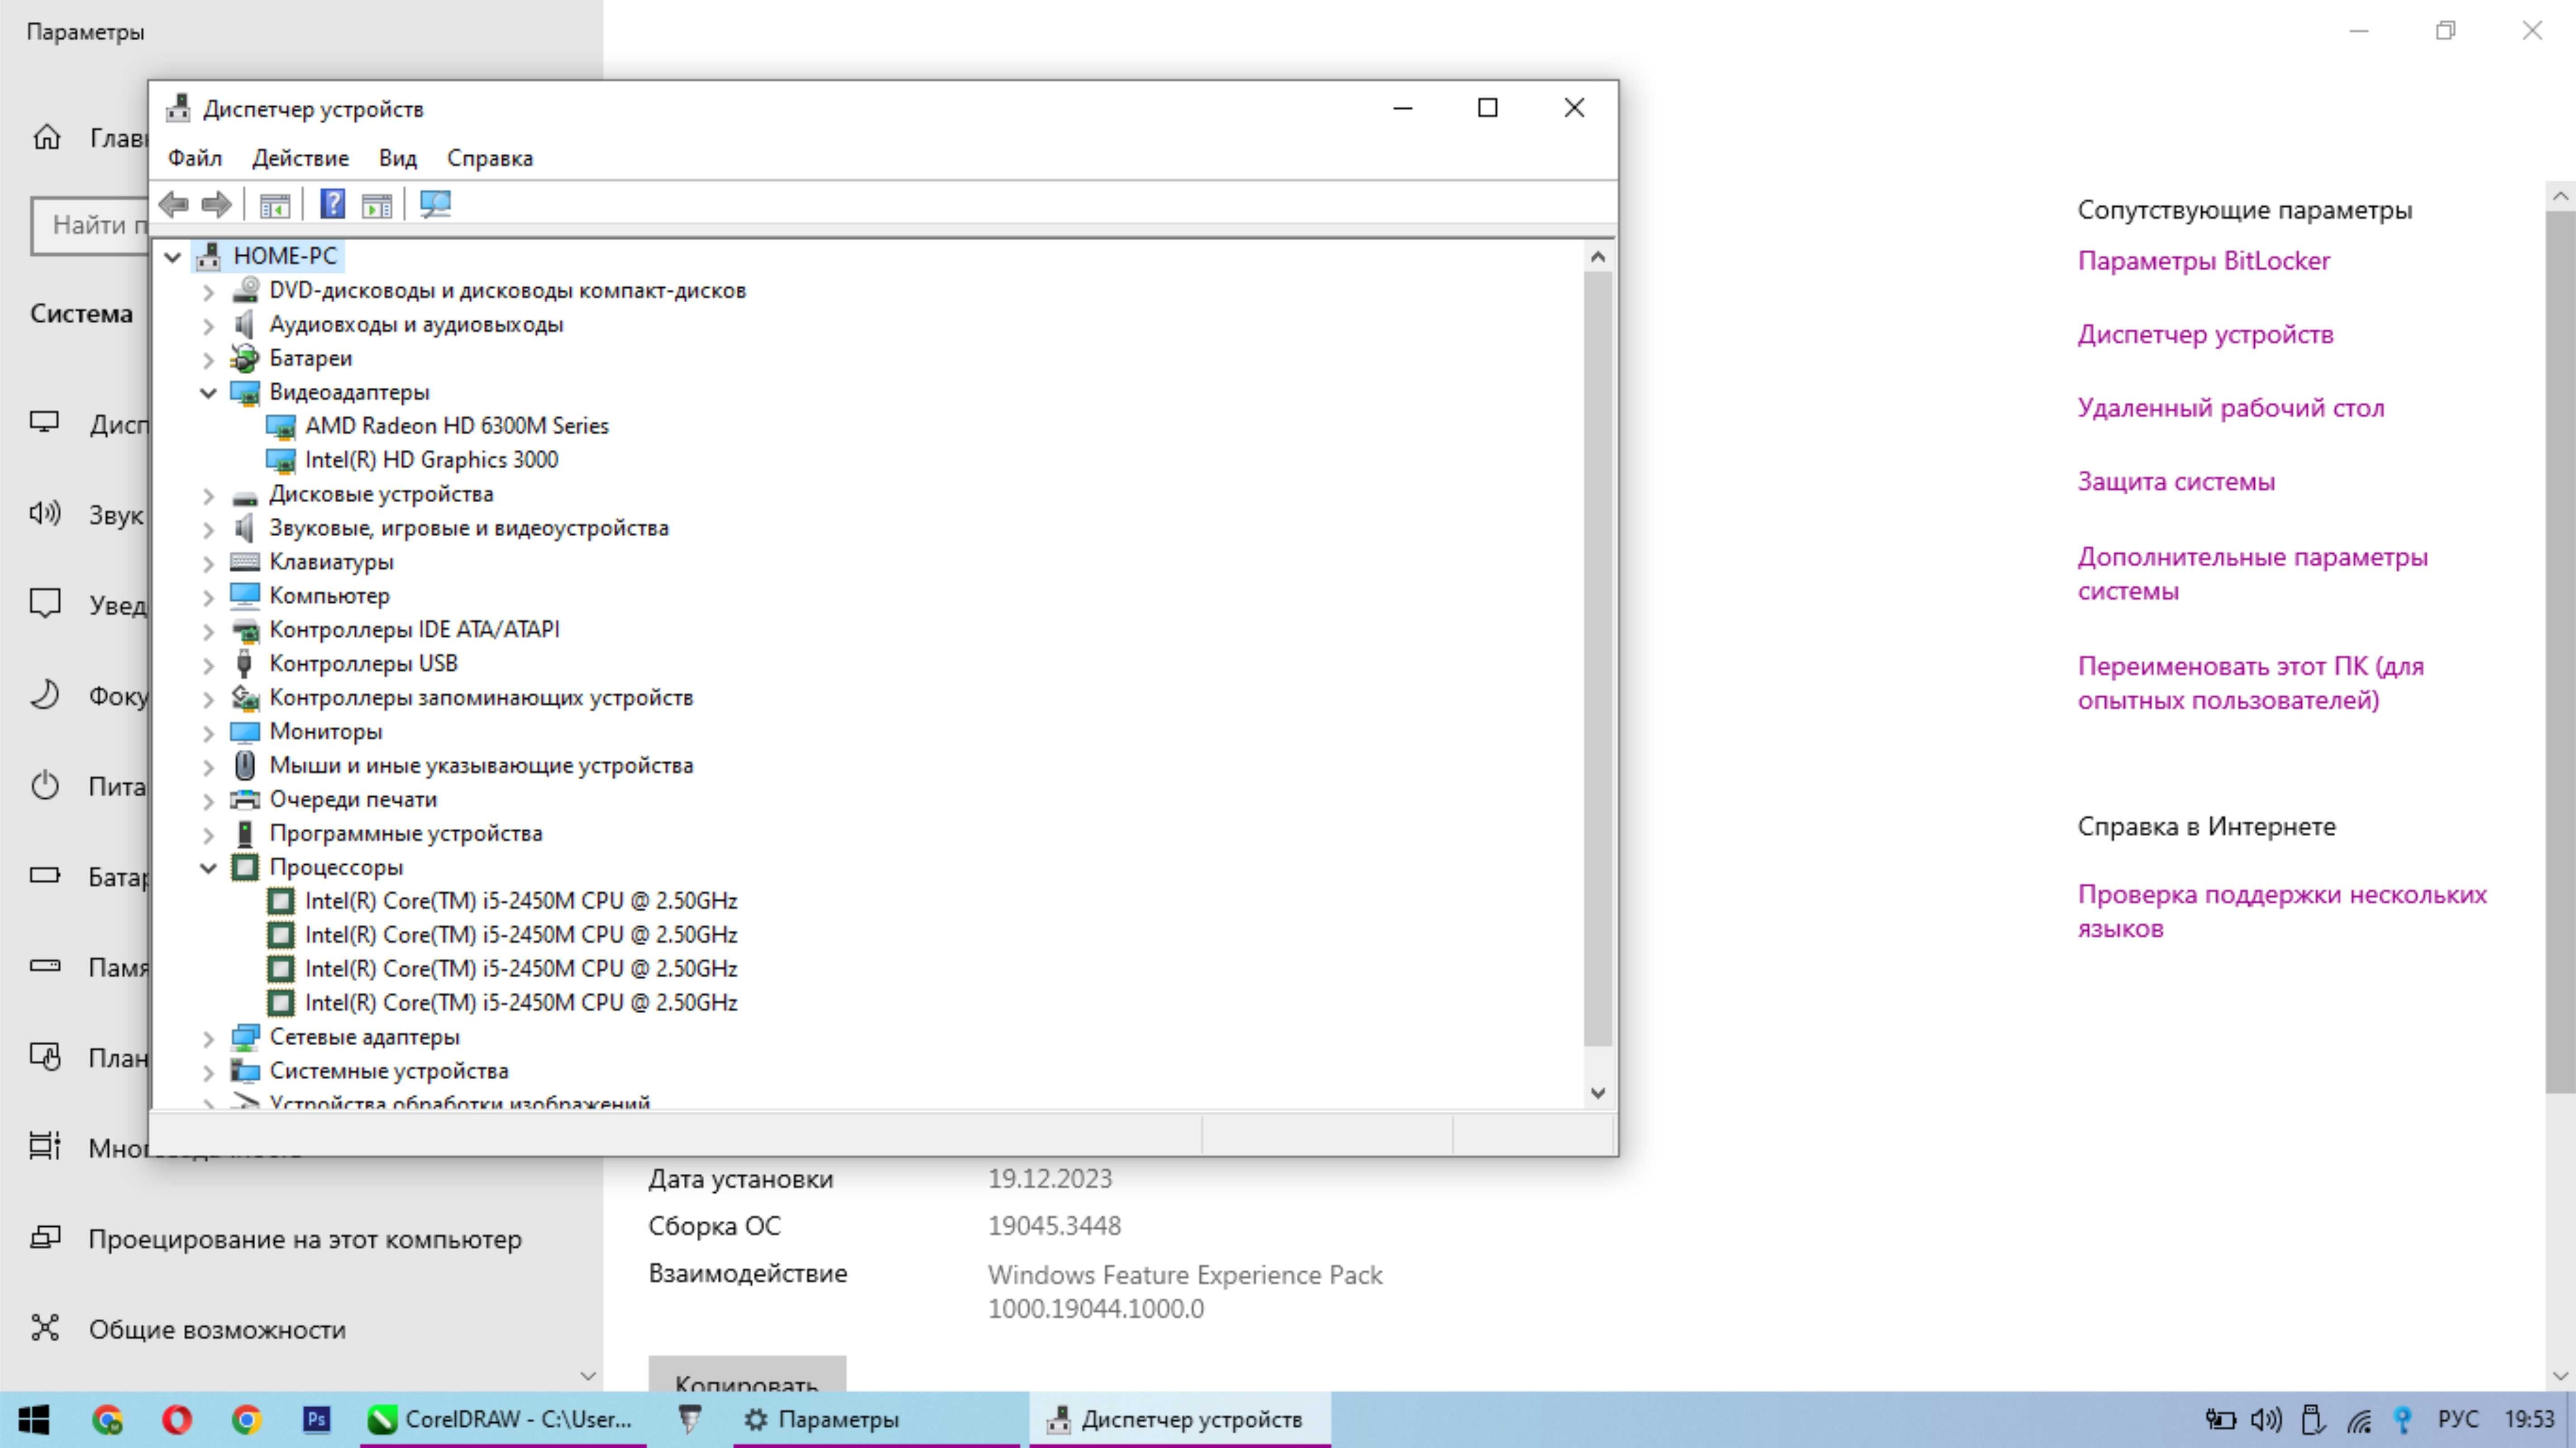Click the network Wi-Fi tray icon
Viewport: 2576px width, 1448px height.
coord(2360,1420)
